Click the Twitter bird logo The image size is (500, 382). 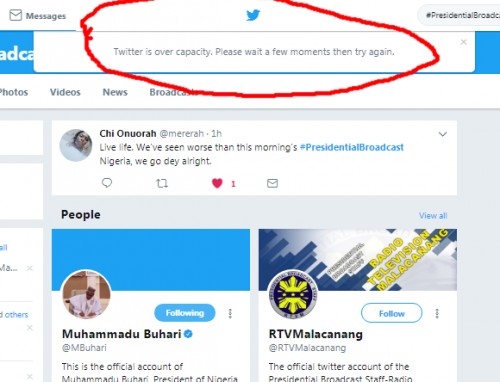coord(253,15)
